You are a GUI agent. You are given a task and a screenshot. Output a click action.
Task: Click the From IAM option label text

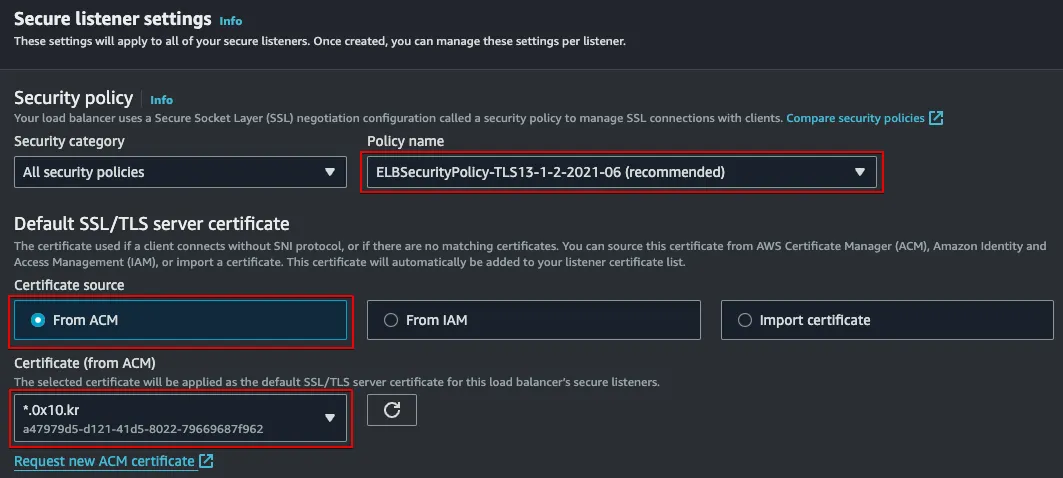click(436, 320)
